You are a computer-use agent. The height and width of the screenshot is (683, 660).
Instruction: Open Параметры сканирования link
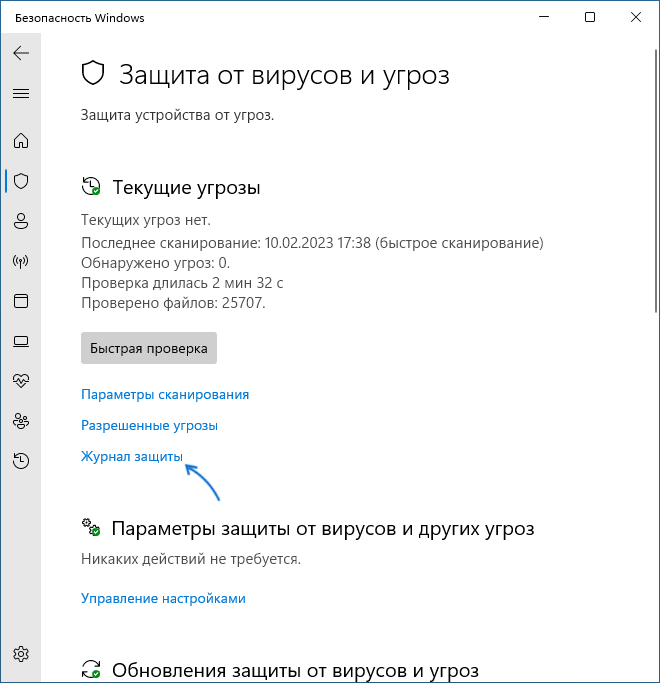coord(165,394)
